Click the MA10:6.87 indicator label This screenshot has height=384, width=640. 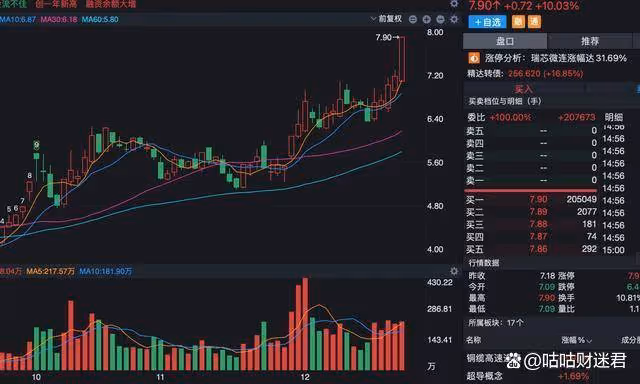point(17,19)
